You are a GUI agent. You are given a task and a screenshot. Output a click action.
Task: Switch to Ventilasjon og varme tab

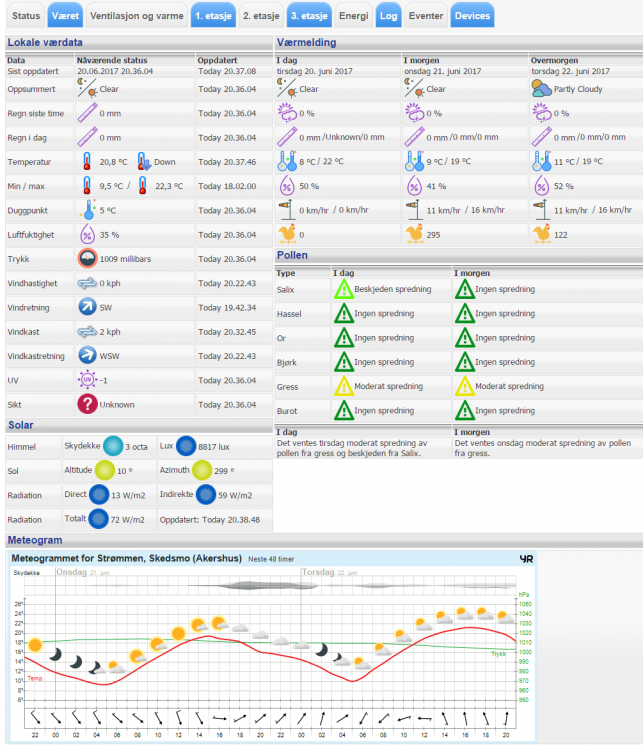(x=136, y=16)
